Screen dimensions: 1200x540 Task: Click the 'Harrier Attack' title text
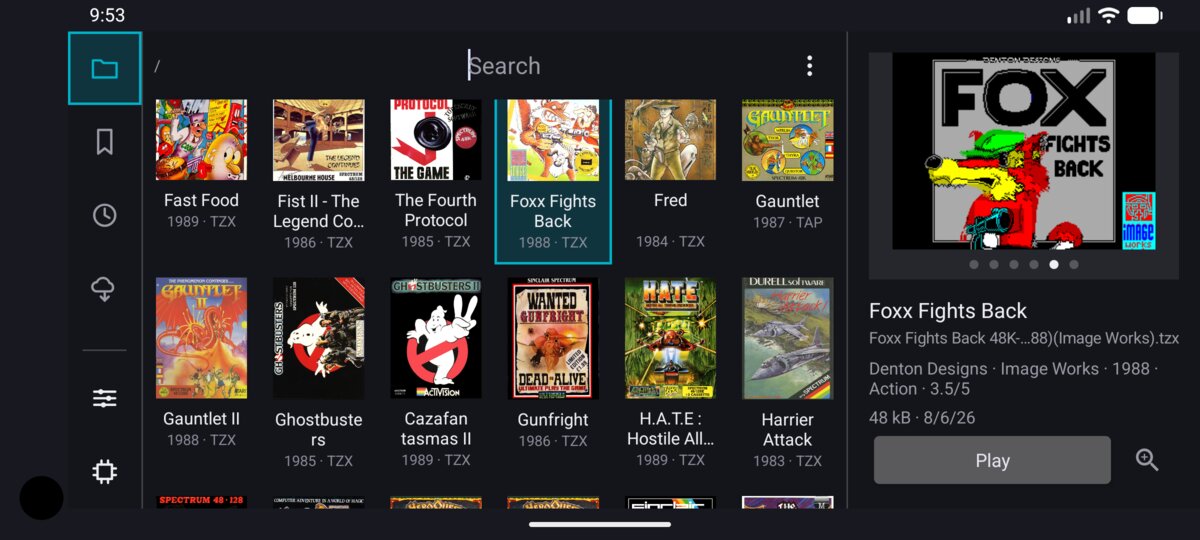click(787, 430)
